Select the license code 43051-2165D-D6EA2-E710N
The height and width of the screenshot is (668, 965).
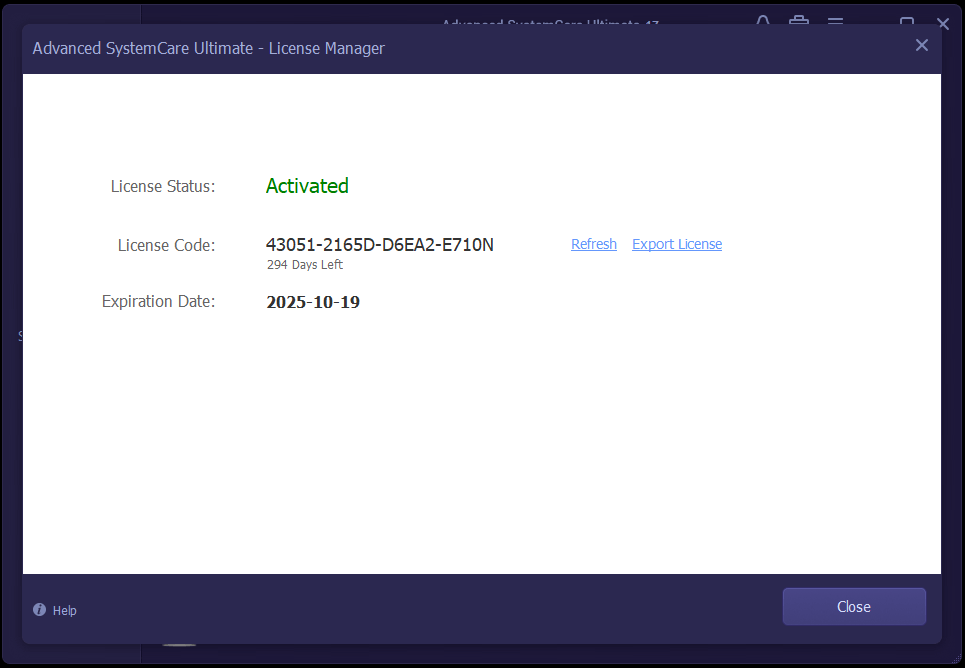point(380,244)
